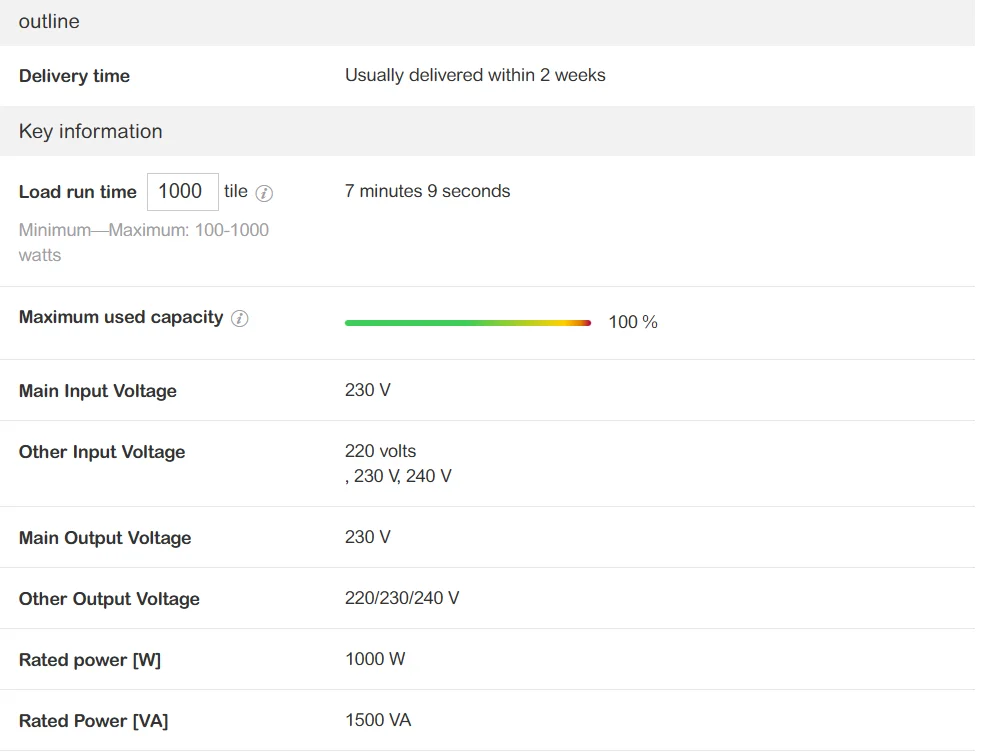Click the 'Minimum—Maximum: 100-1000 watts' hint text

click(x=143, y=242)
